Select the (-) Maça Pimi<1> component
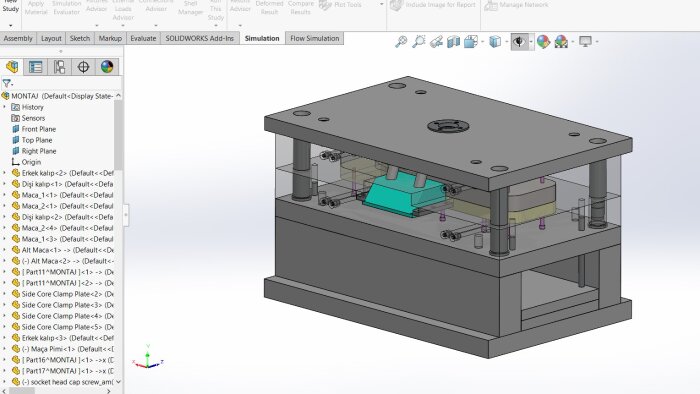 tap(62, 349)
